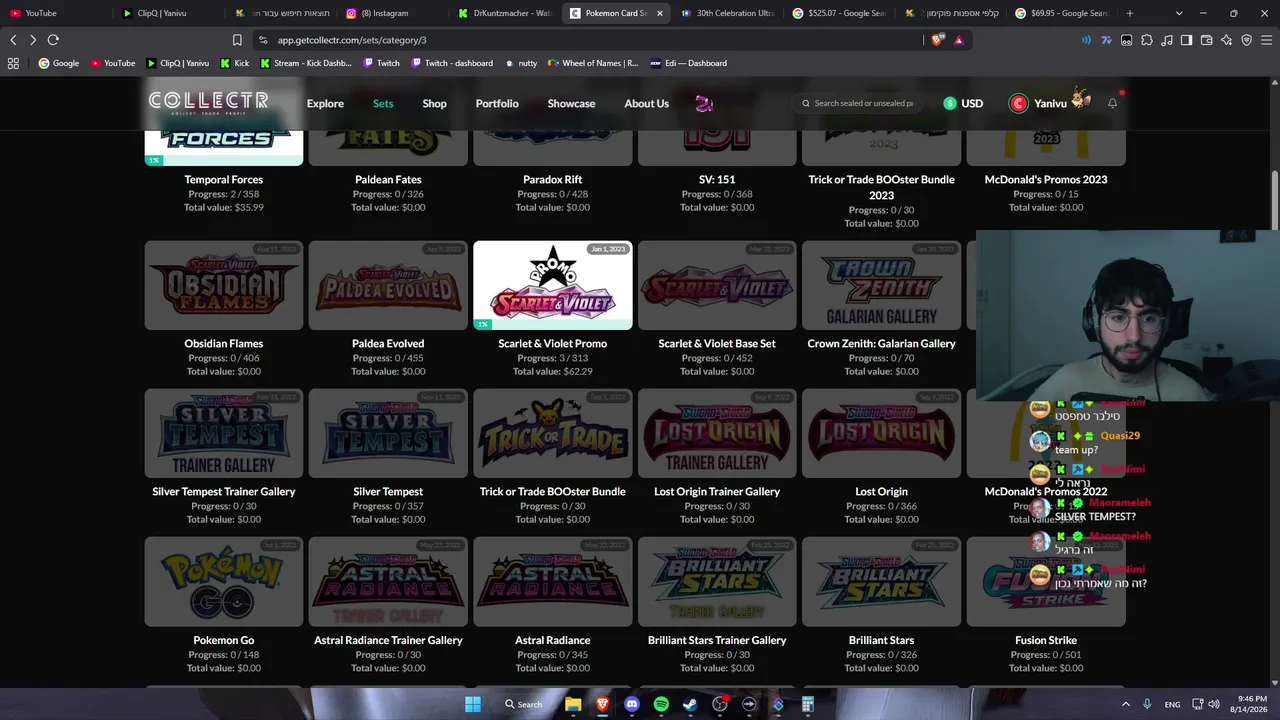Open the Shop menu item
The image size is (1280, 720).
coord(434,104)
